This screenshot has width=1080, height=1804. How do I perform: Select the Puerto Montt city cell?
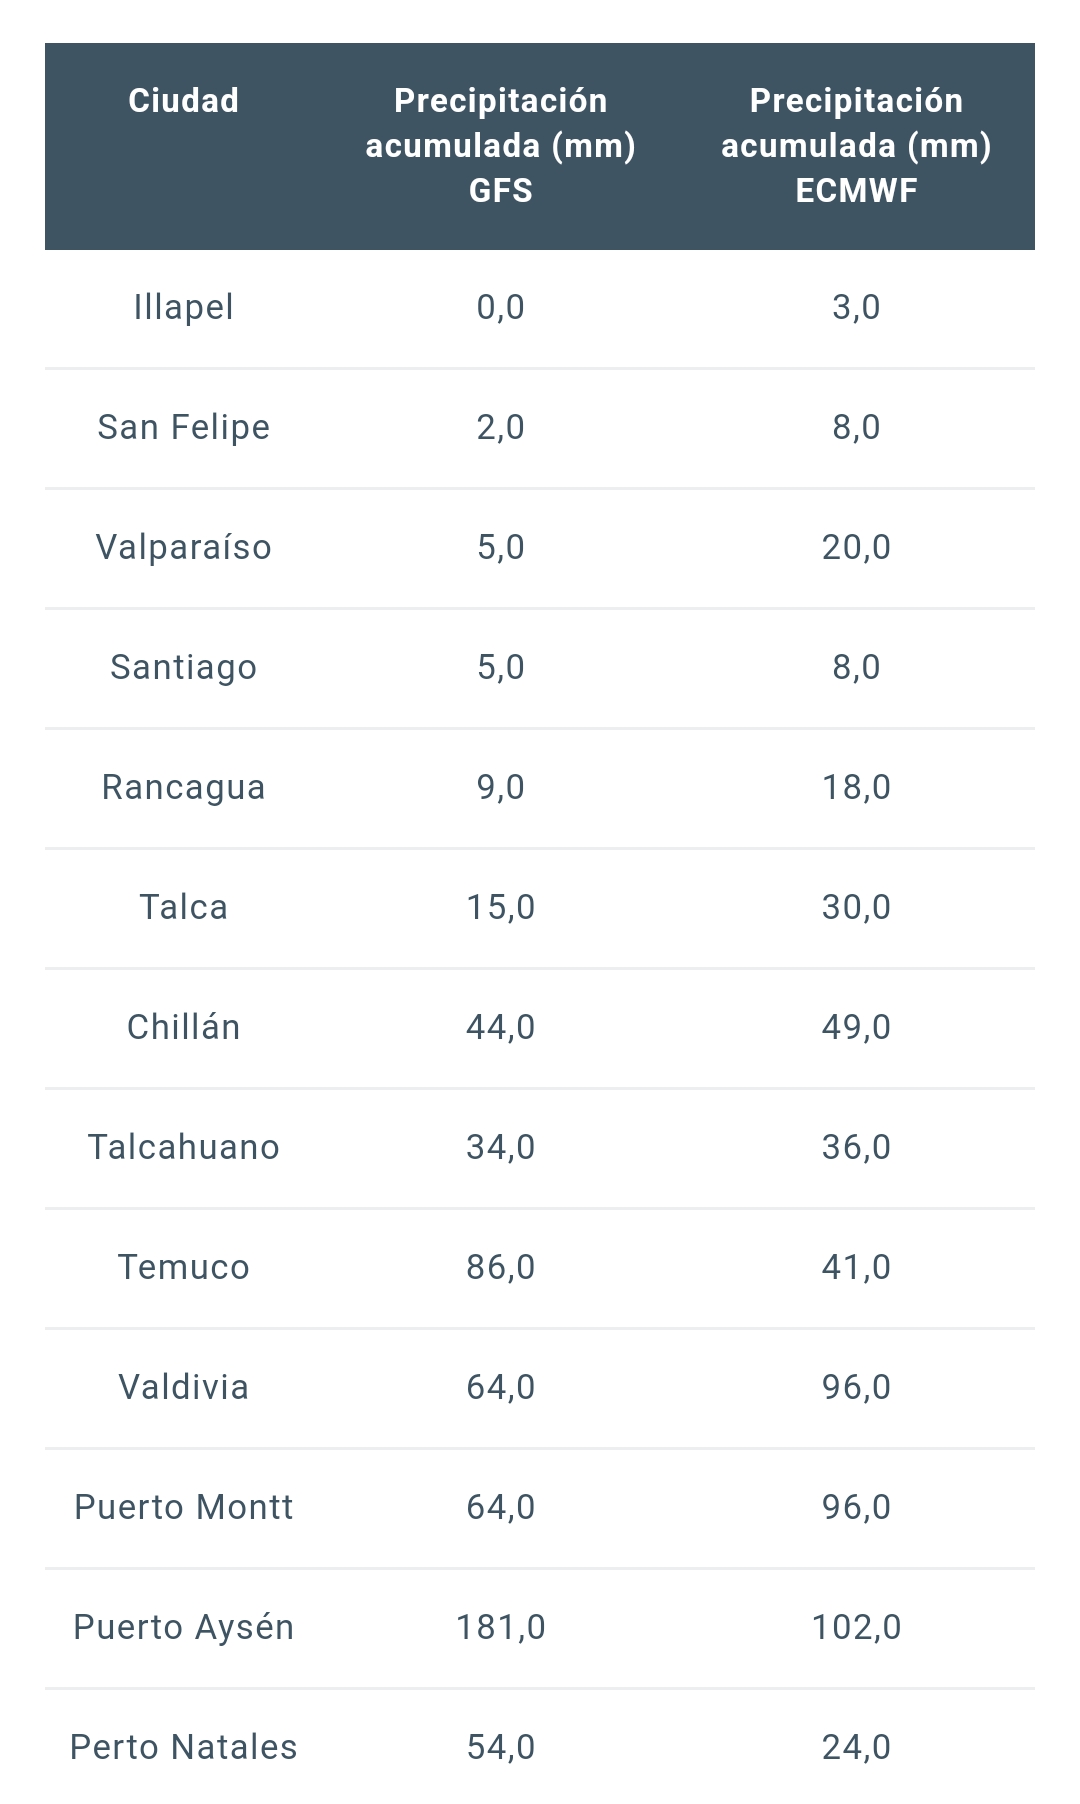coord(184,1507)
